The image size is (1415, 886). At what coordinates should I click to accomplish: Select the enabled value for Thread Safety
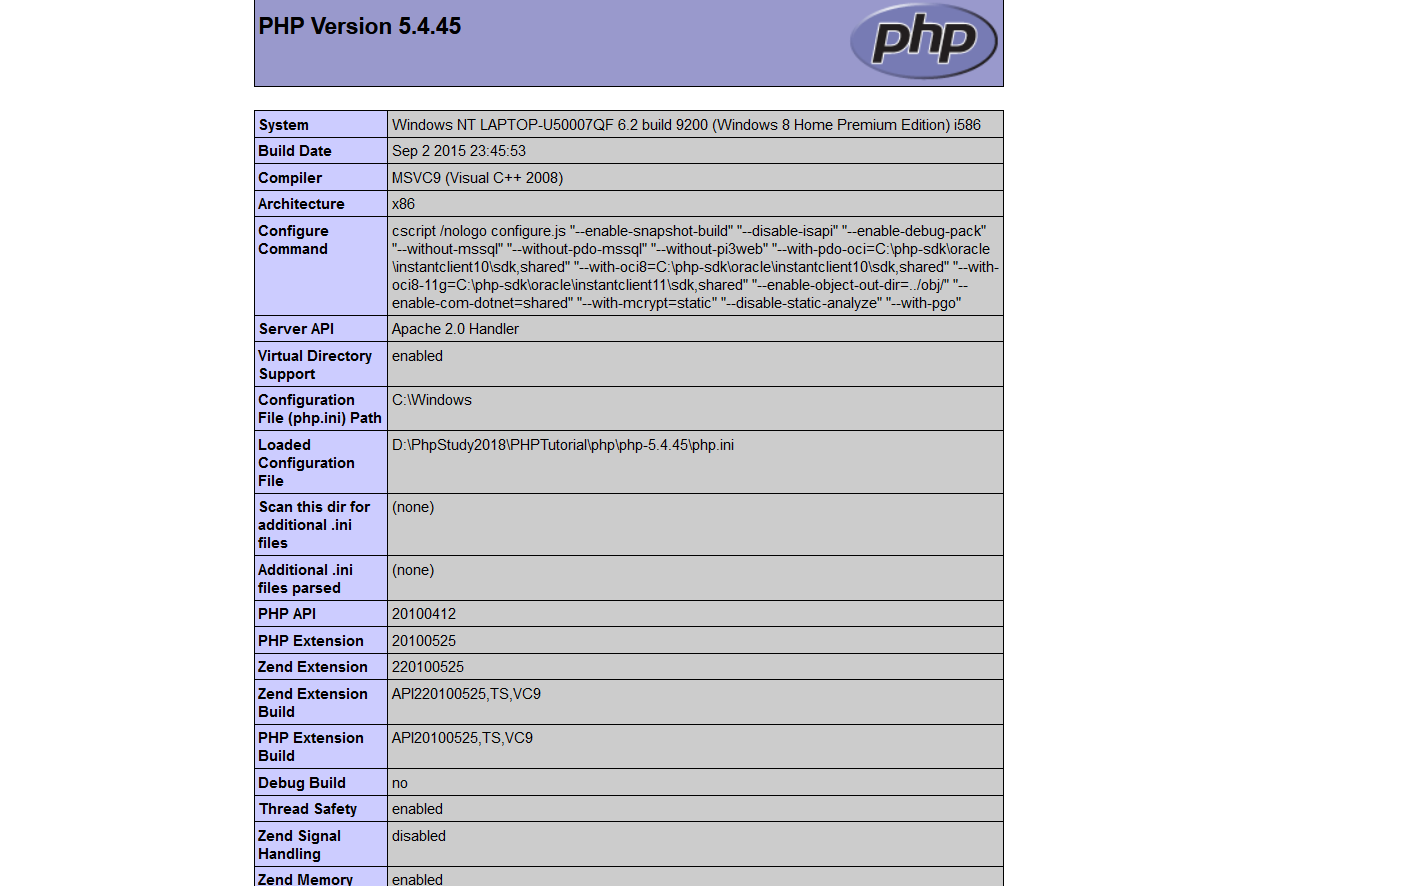pos(417,809)
